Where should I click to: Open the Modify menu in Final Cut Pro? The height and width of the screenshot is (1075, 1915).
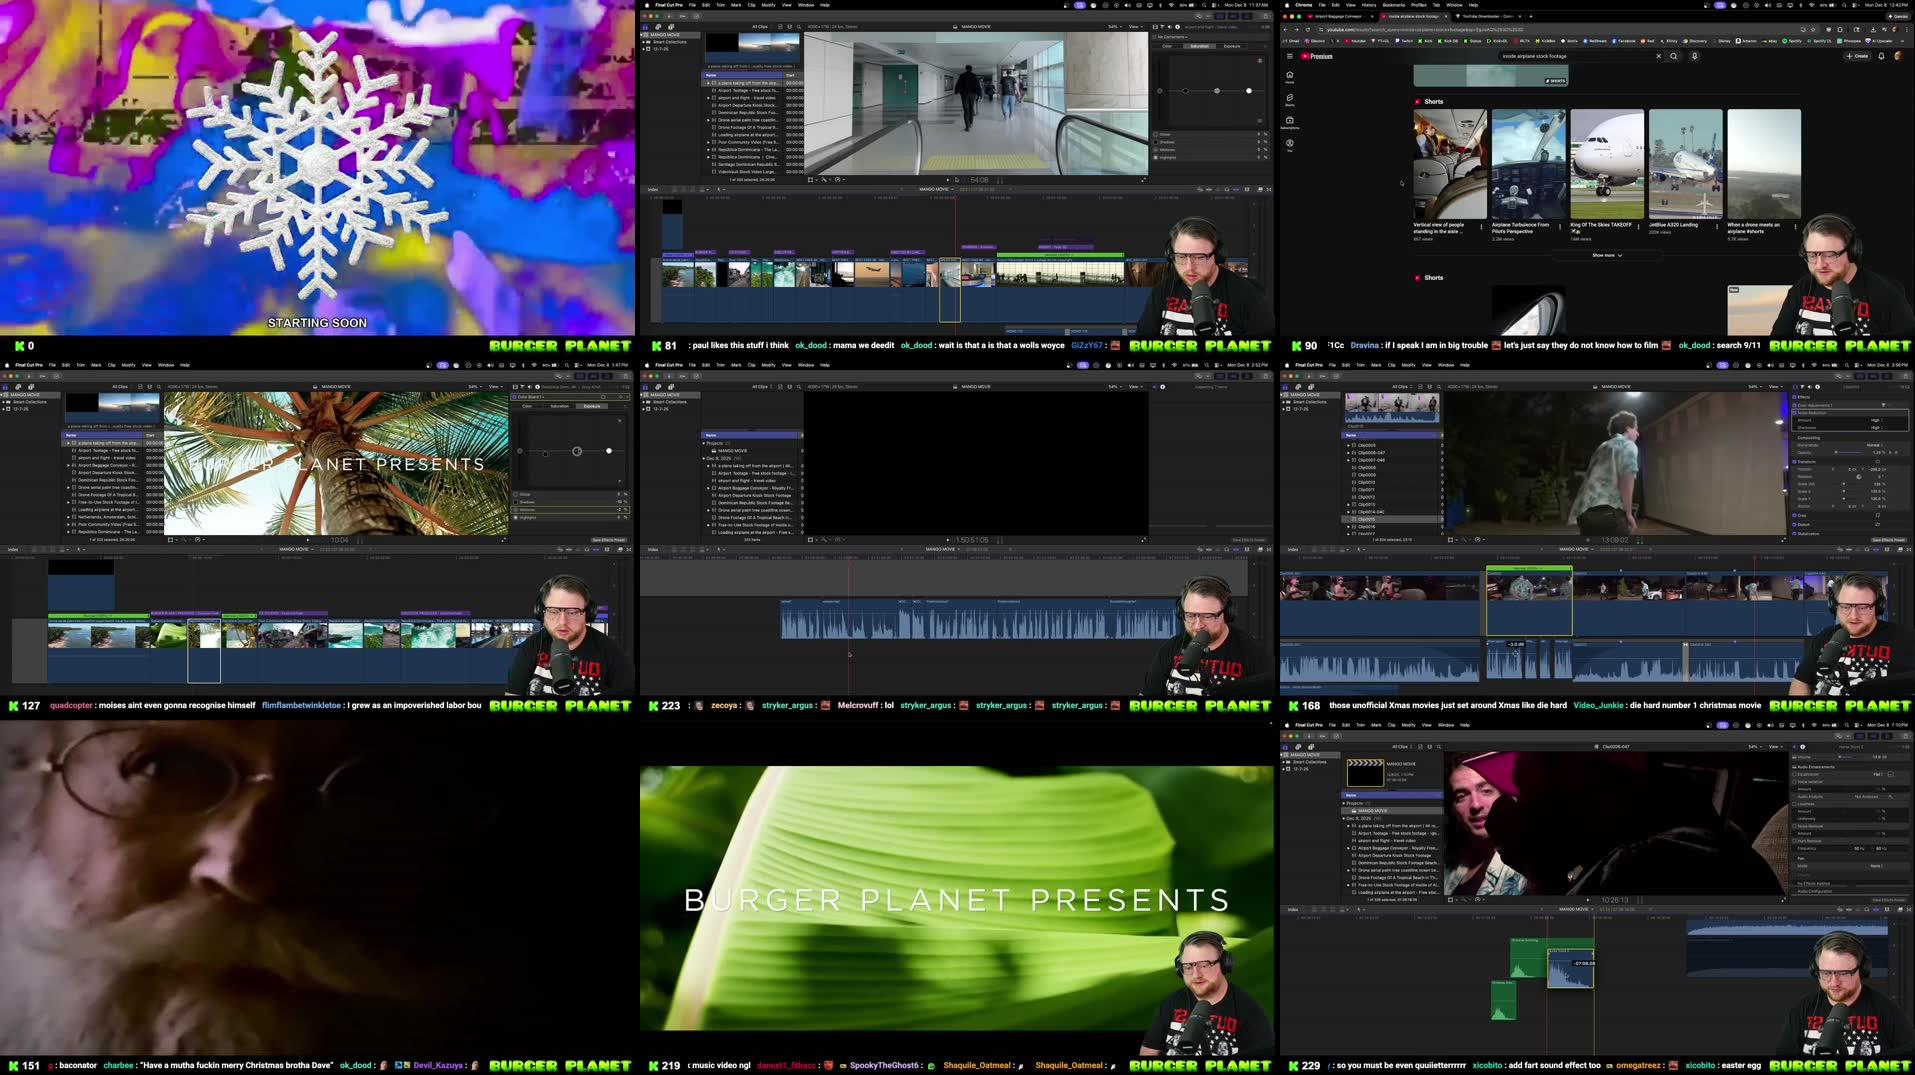pos(768,5)
